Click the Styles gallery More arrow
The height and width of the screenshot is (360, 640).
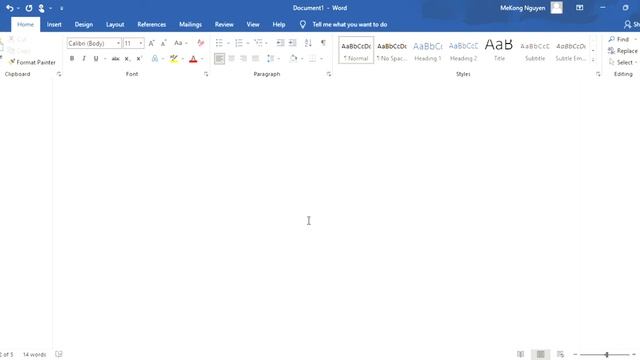593,60
